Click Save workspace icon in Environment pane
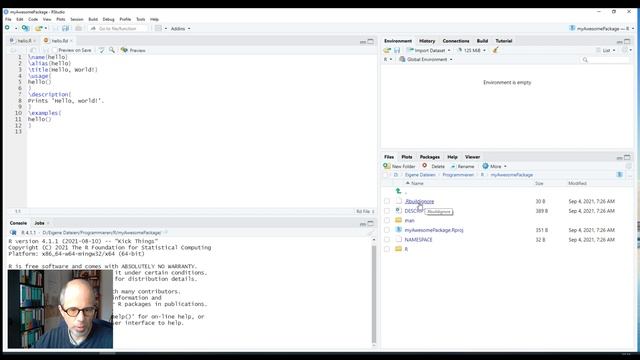Screen dimensions: 640x360 tap(397, 50)
